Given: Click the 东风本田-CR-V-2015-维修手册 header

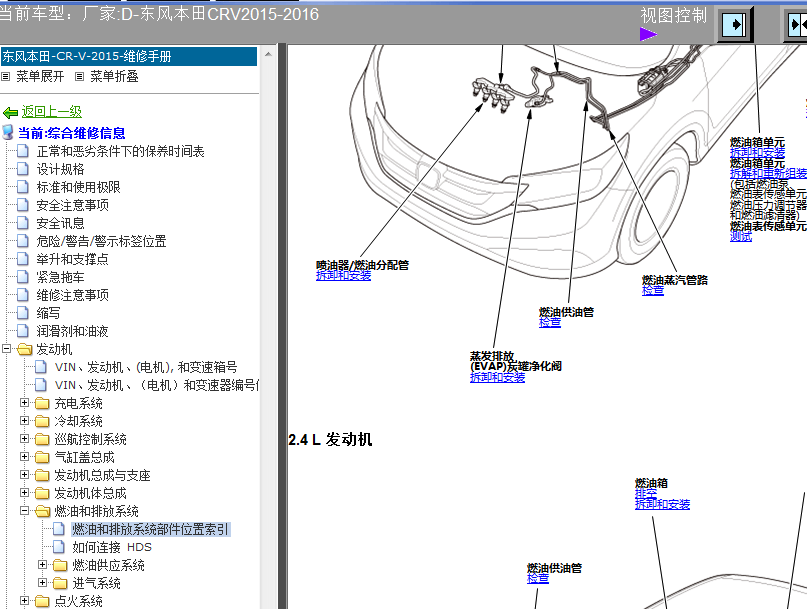Looking at the screenshot, I should (x=129, y=57).
